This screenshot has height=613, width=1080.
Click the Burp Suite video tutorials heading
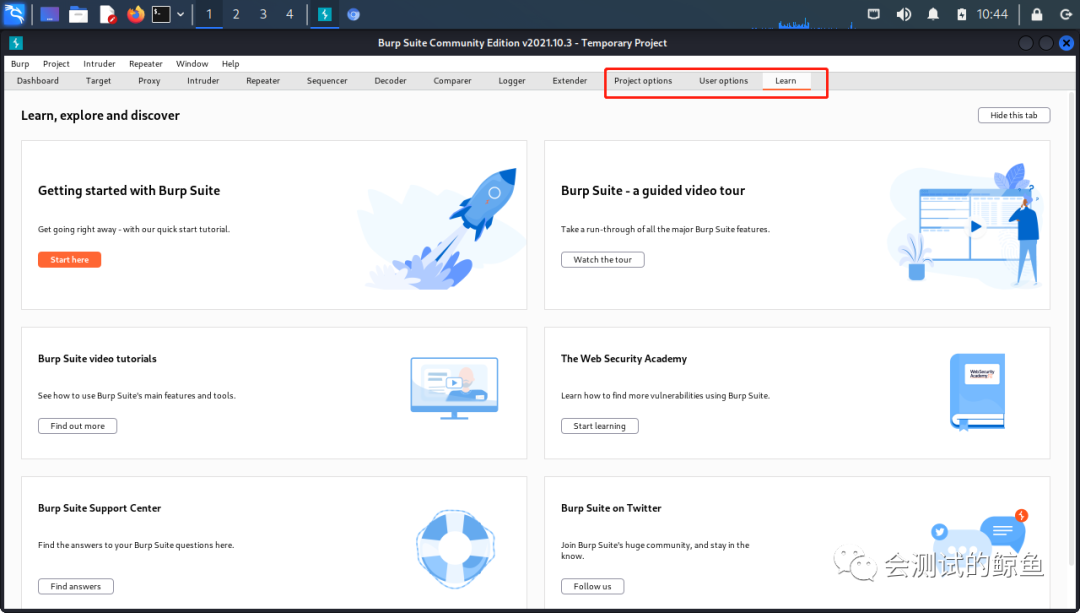pos(97,359)
